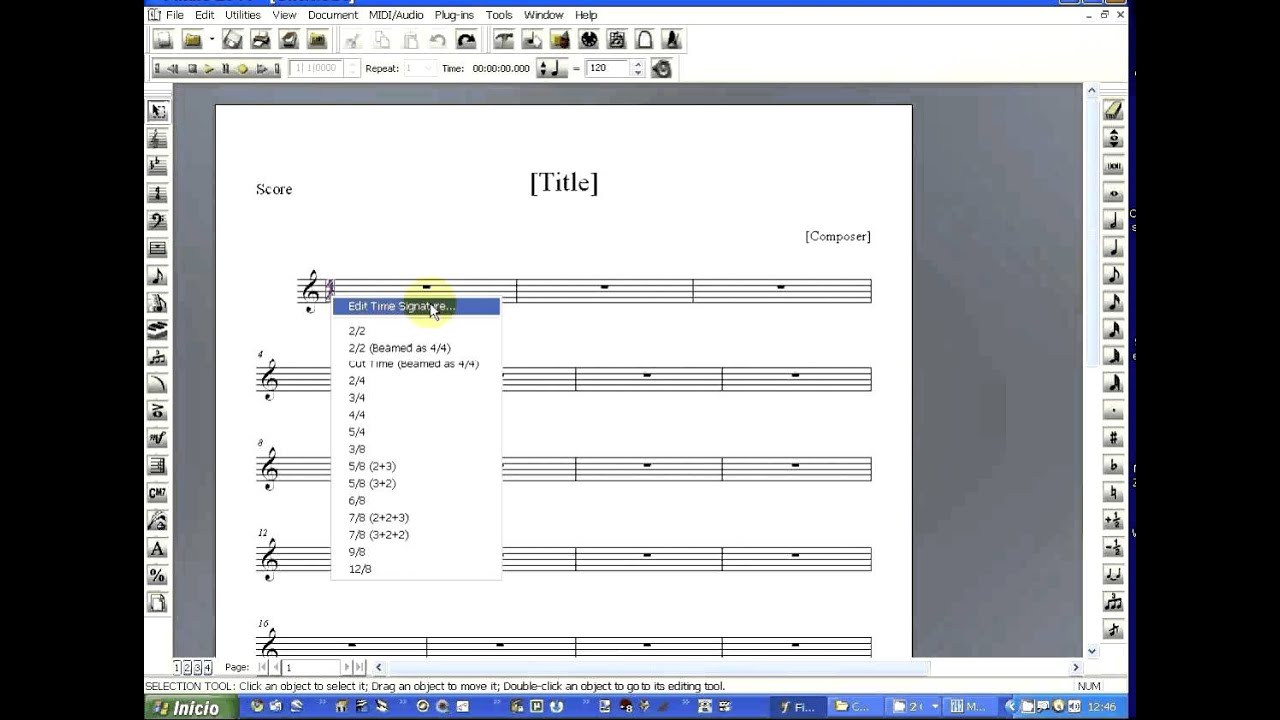Viewport: 1280px width, 720px height.
Task: Select the Clef tool with bass clef icon
Action: (x=157, y=221)
